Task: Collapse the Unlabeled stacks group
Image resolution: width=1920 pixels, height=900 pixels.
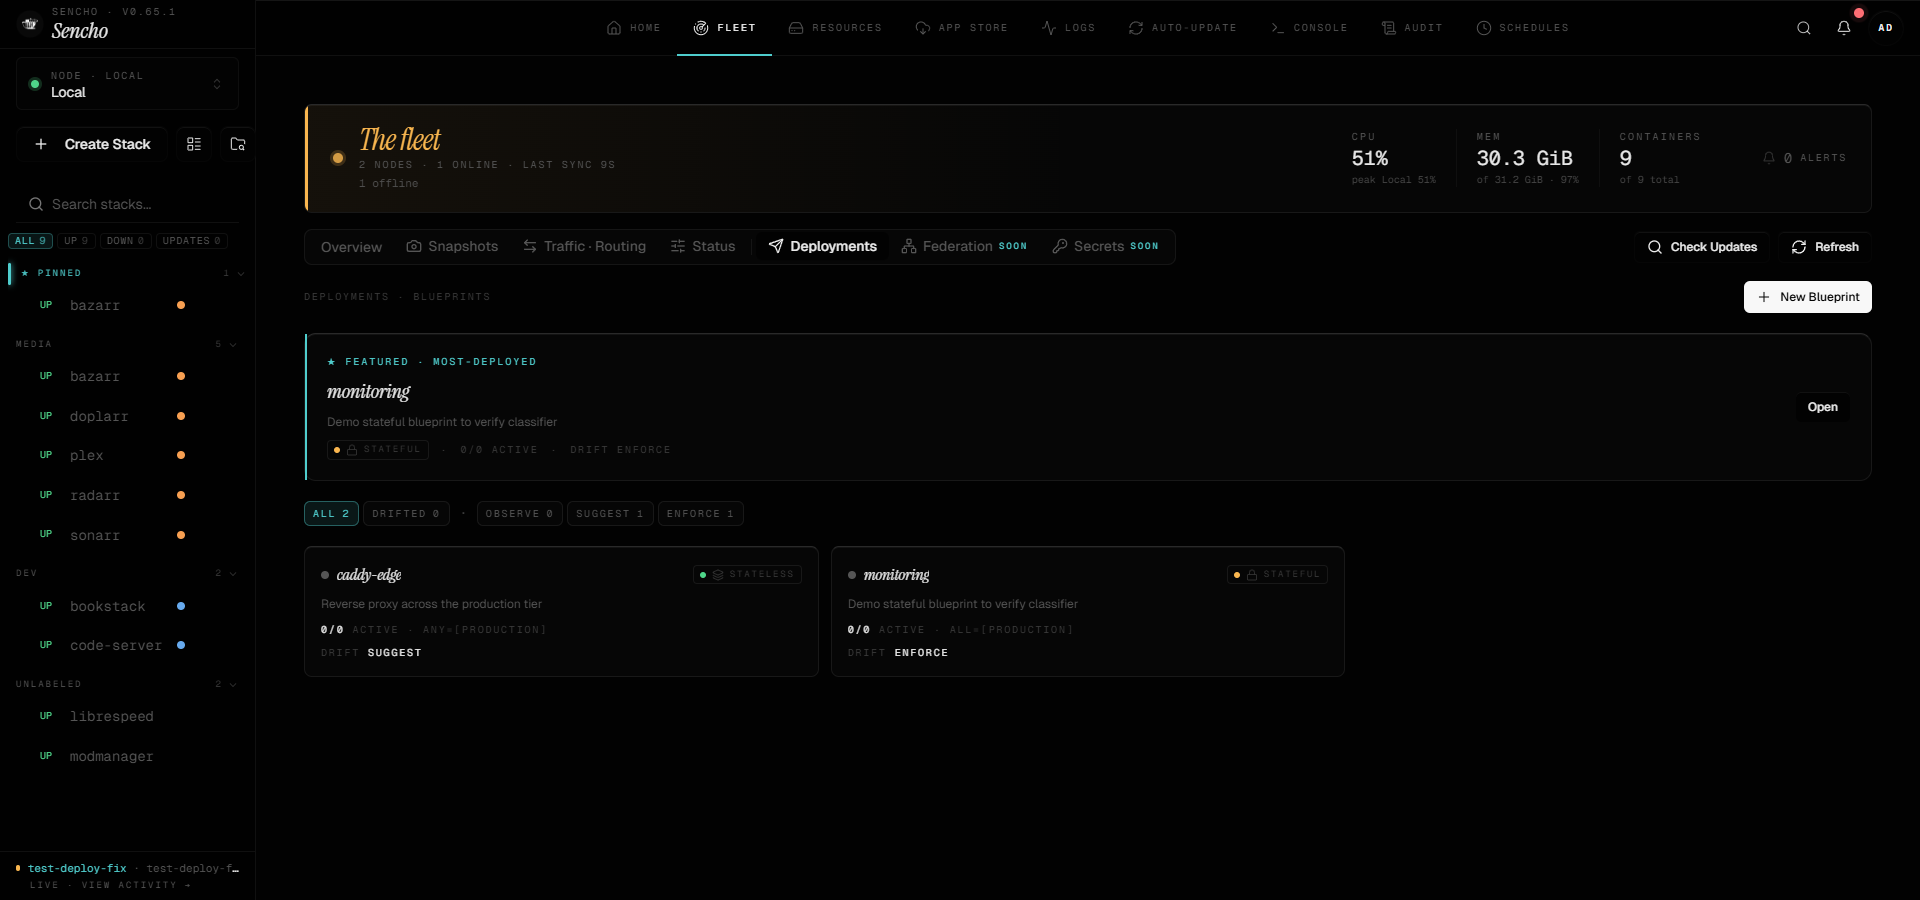Action: 128,684
